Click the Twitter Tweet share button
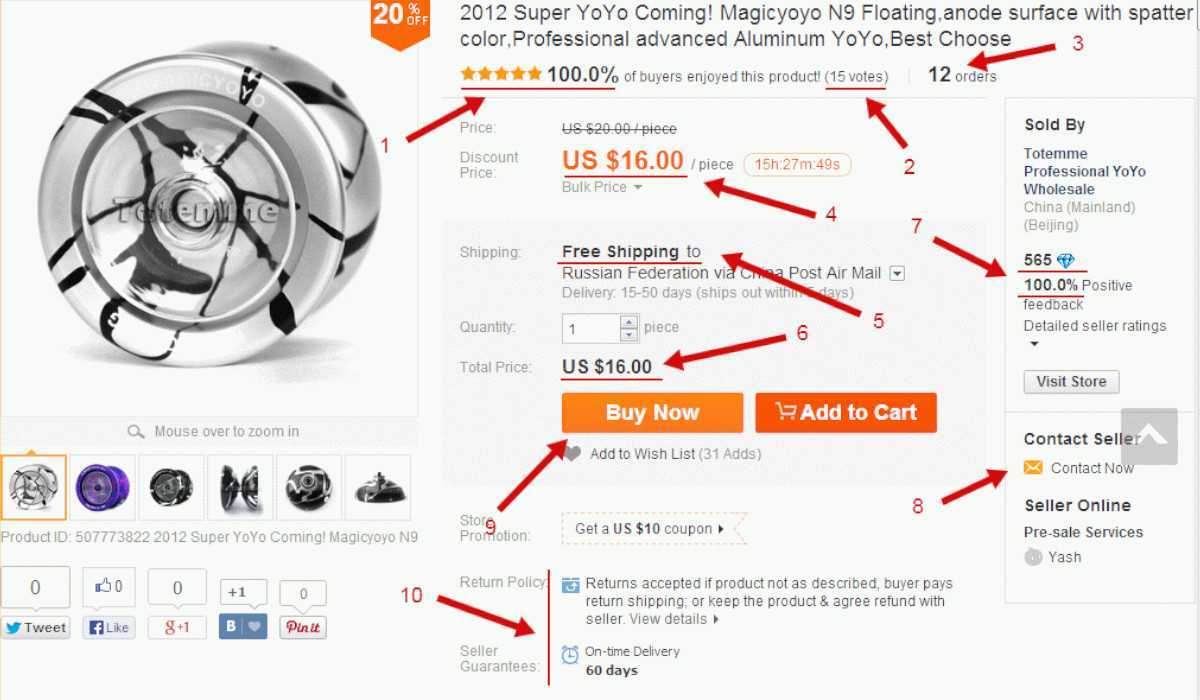Image resolution: width=1200 pixels, height=700 pixels. click(x=35, y=628)
